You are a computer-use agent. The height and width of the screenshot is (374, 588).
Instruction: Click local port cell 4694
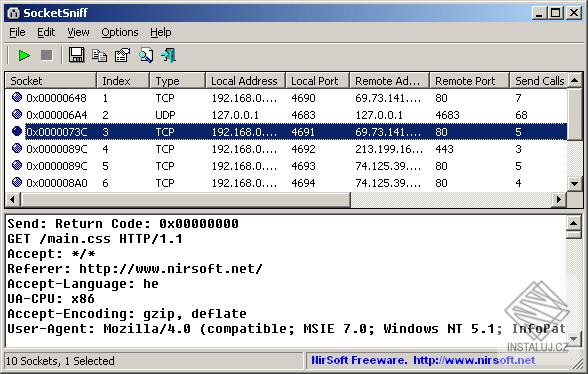[x=303, y=183]
